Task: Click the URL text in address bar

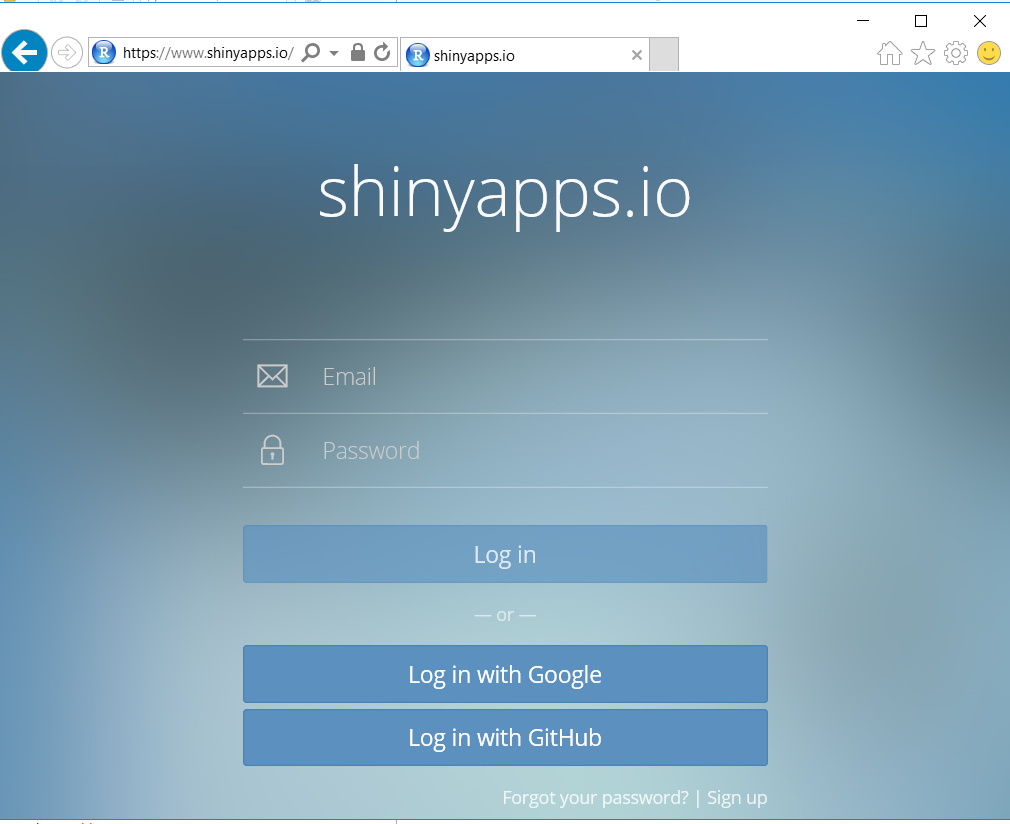Action: pyautogui.click(x=208, y=53)
